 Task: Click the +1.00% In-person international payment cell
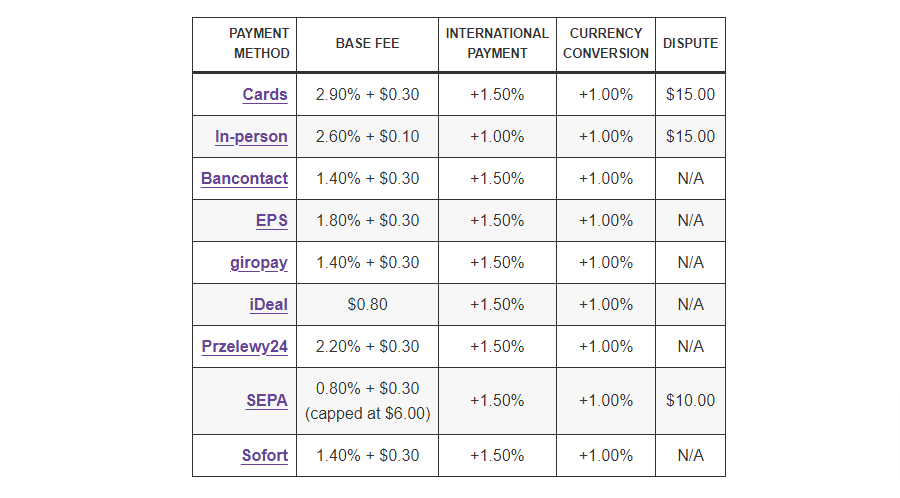(497, 137)
